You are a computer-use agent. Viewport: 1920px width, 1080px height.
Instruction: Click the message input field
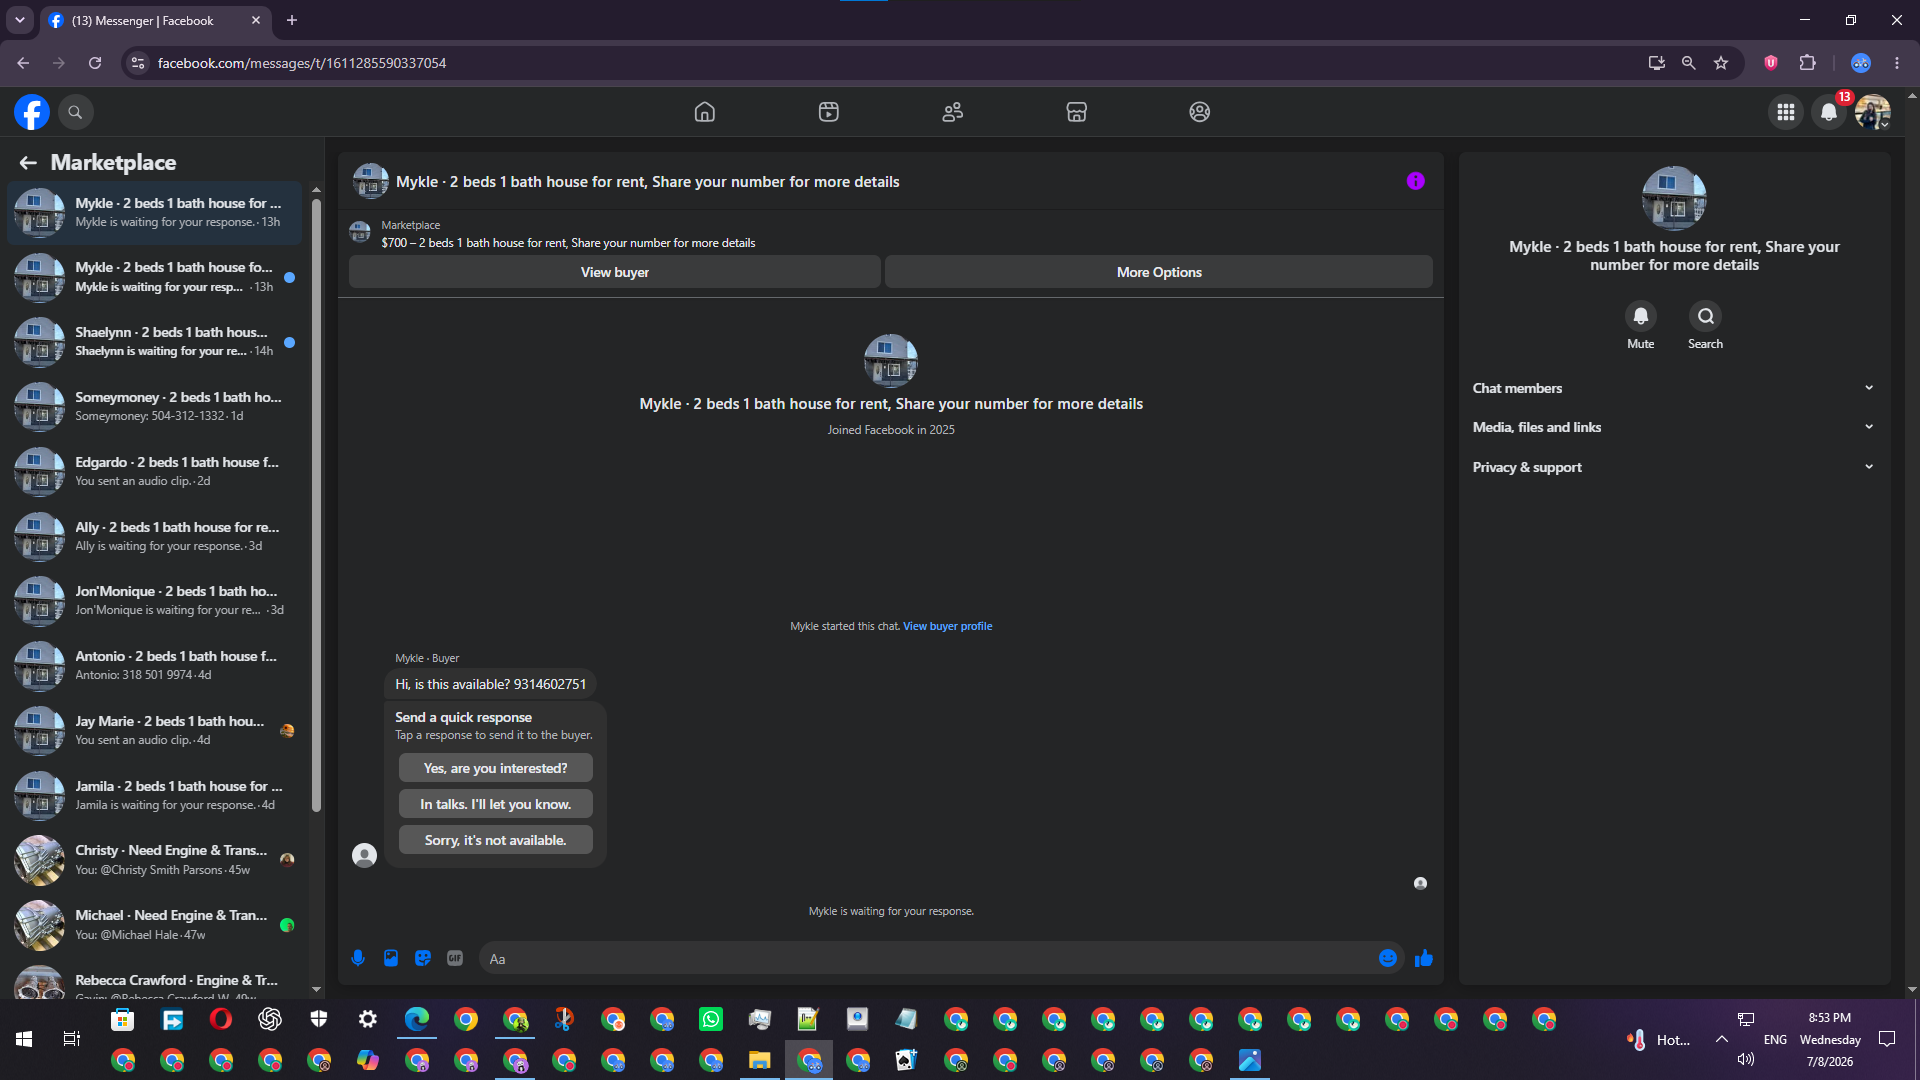point(928,958)
